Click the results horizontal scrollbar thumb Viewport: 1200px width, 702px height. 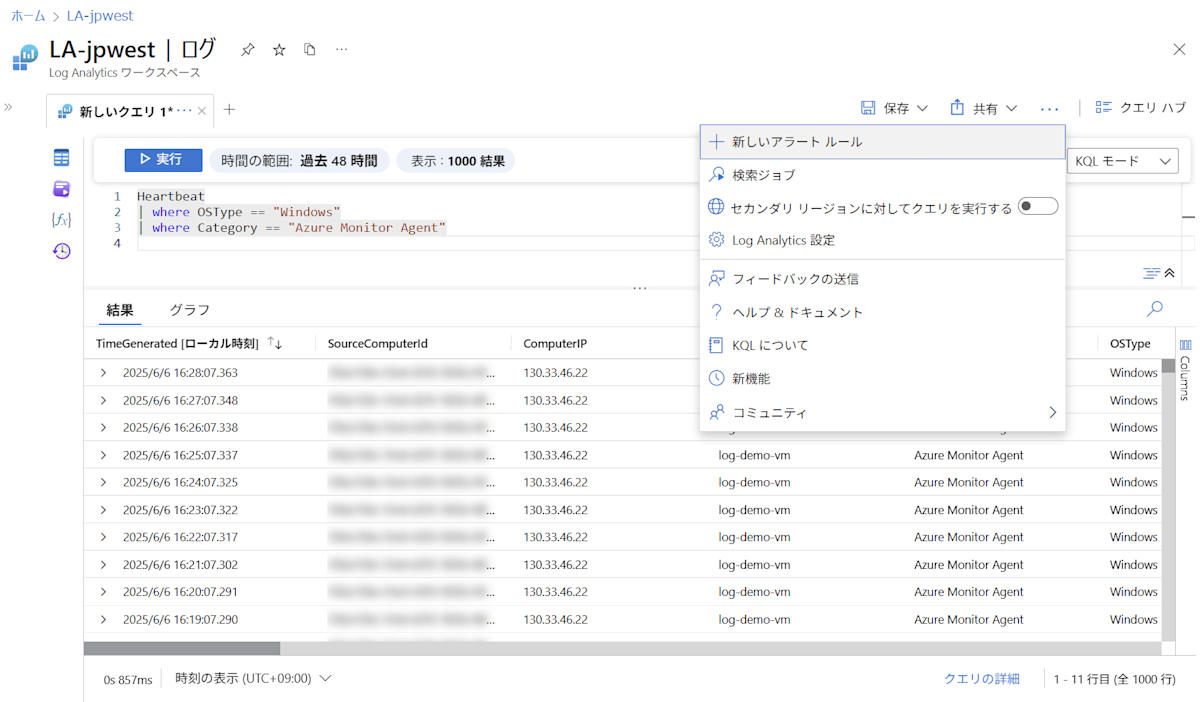pos(182,648)
